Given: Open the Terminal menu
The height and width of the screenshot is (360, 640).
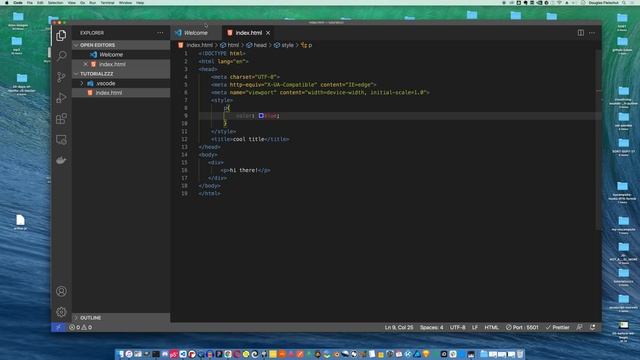Looking at the screenshot, I should click(107, 3).
